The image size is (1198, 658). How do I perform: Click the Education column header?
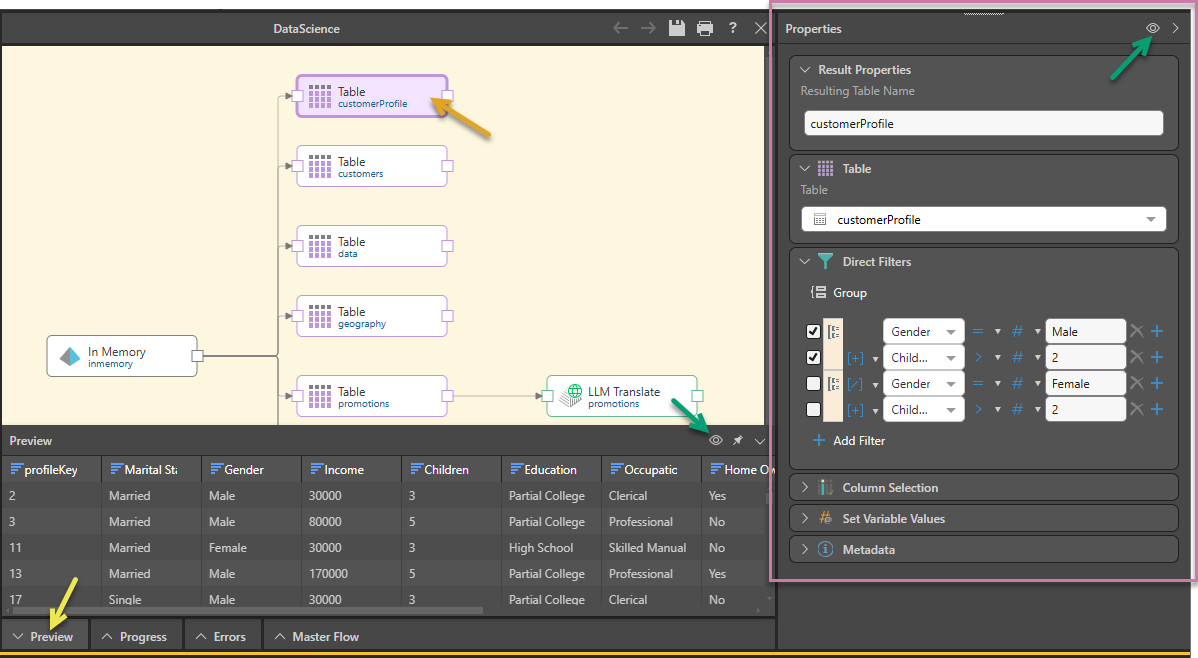pos(552,469)
